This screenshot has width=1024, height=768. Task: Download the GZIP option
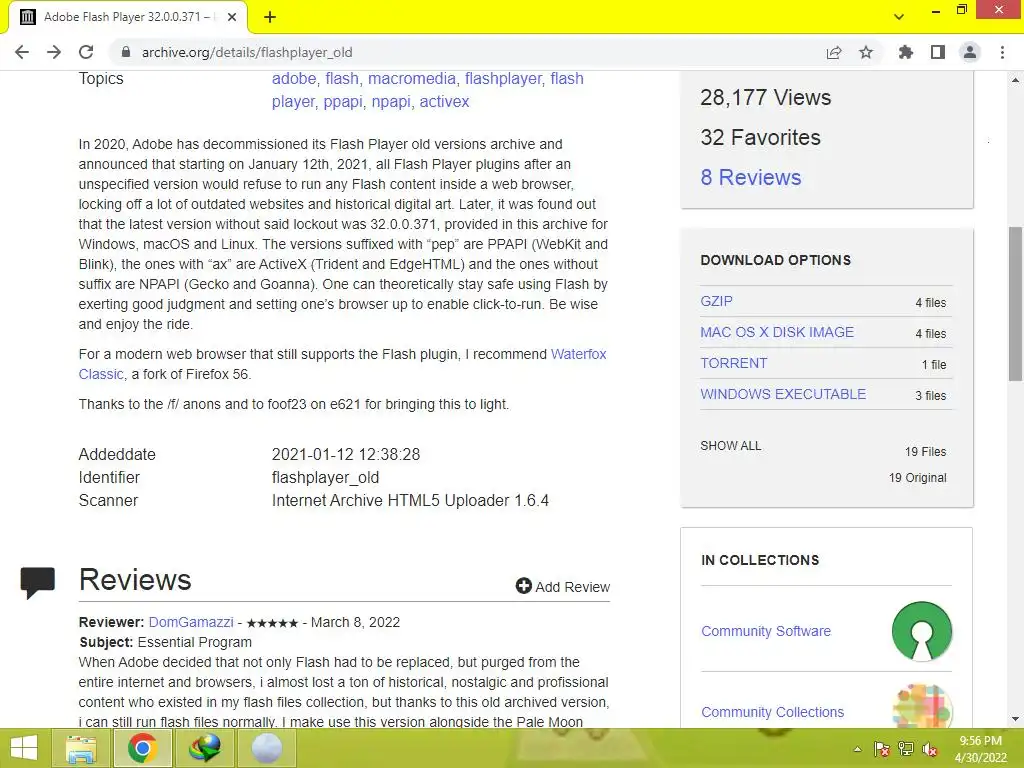716,301
